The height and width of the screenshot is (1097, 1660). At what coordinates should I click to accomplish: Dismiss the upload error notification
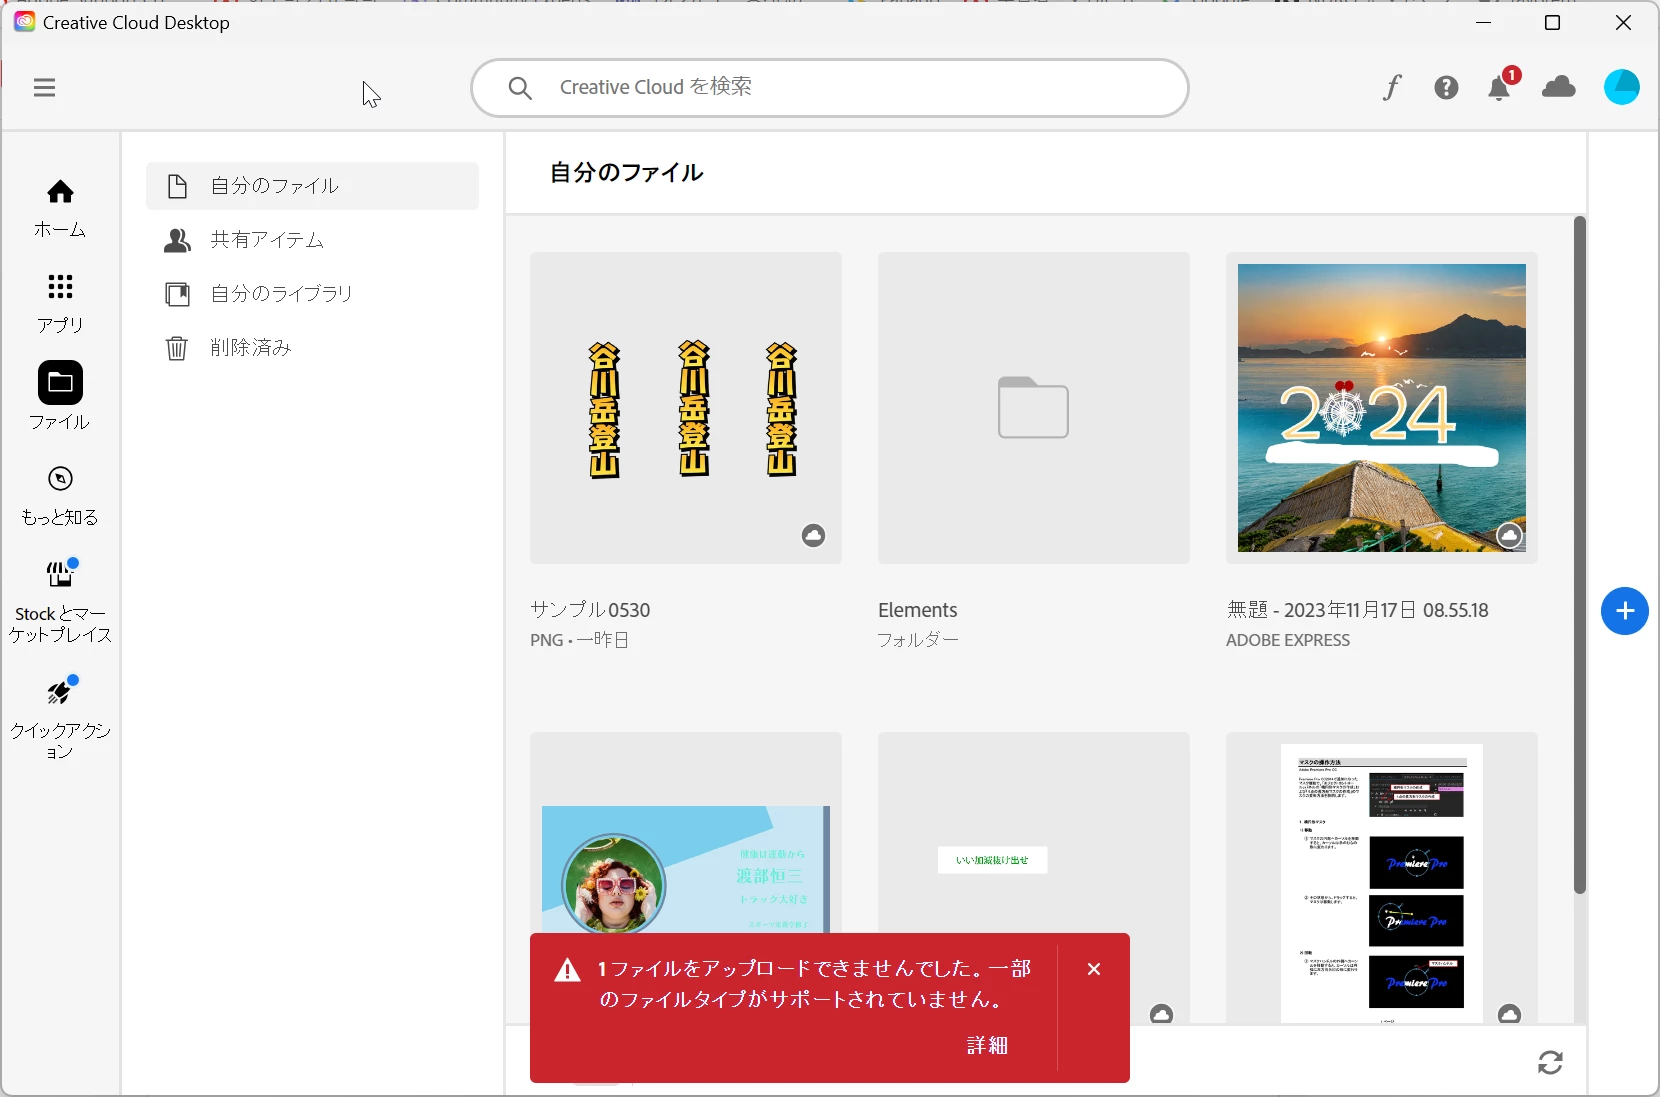click(x=1094, y=969)
